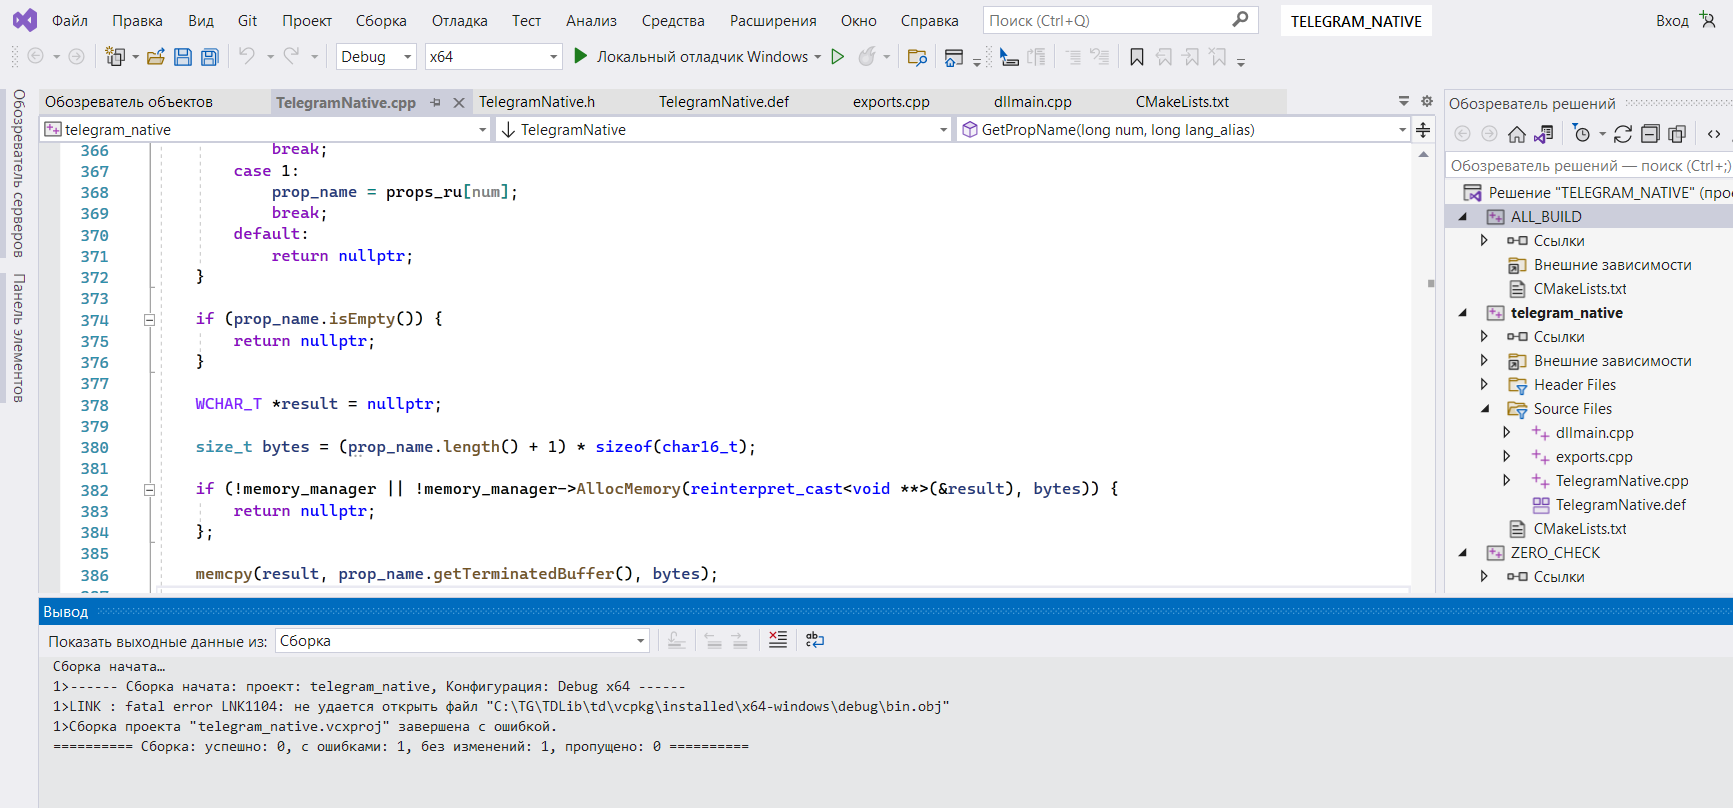Open the Панель элементов side panel
Image resolution: width=1733 pixels, height=808 pixels.
[19, 338]
